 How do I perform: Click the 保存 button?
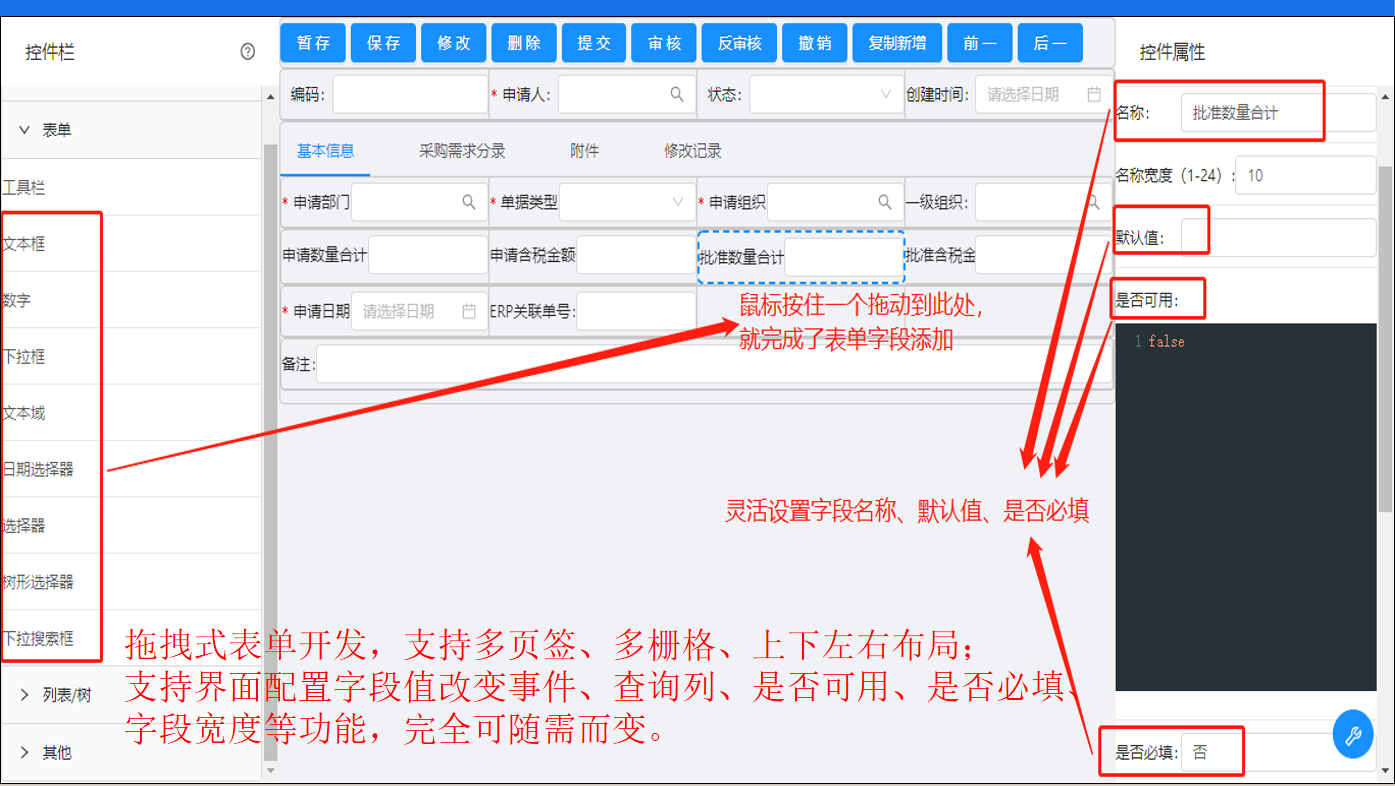click(x=384, y=43)
